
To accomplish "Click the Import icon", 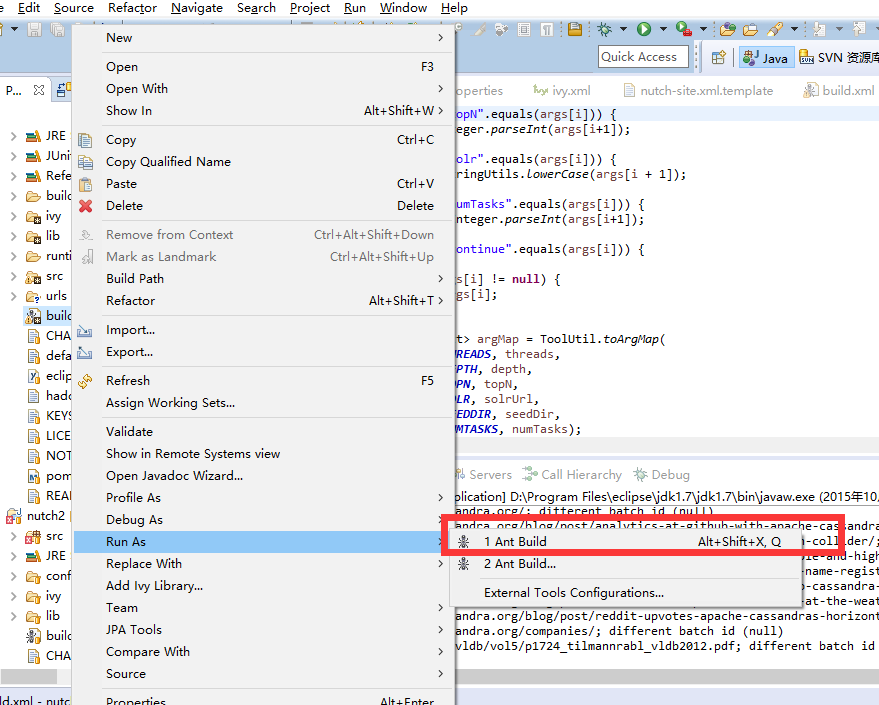I will pyautogui.click(x=85, y=330).
